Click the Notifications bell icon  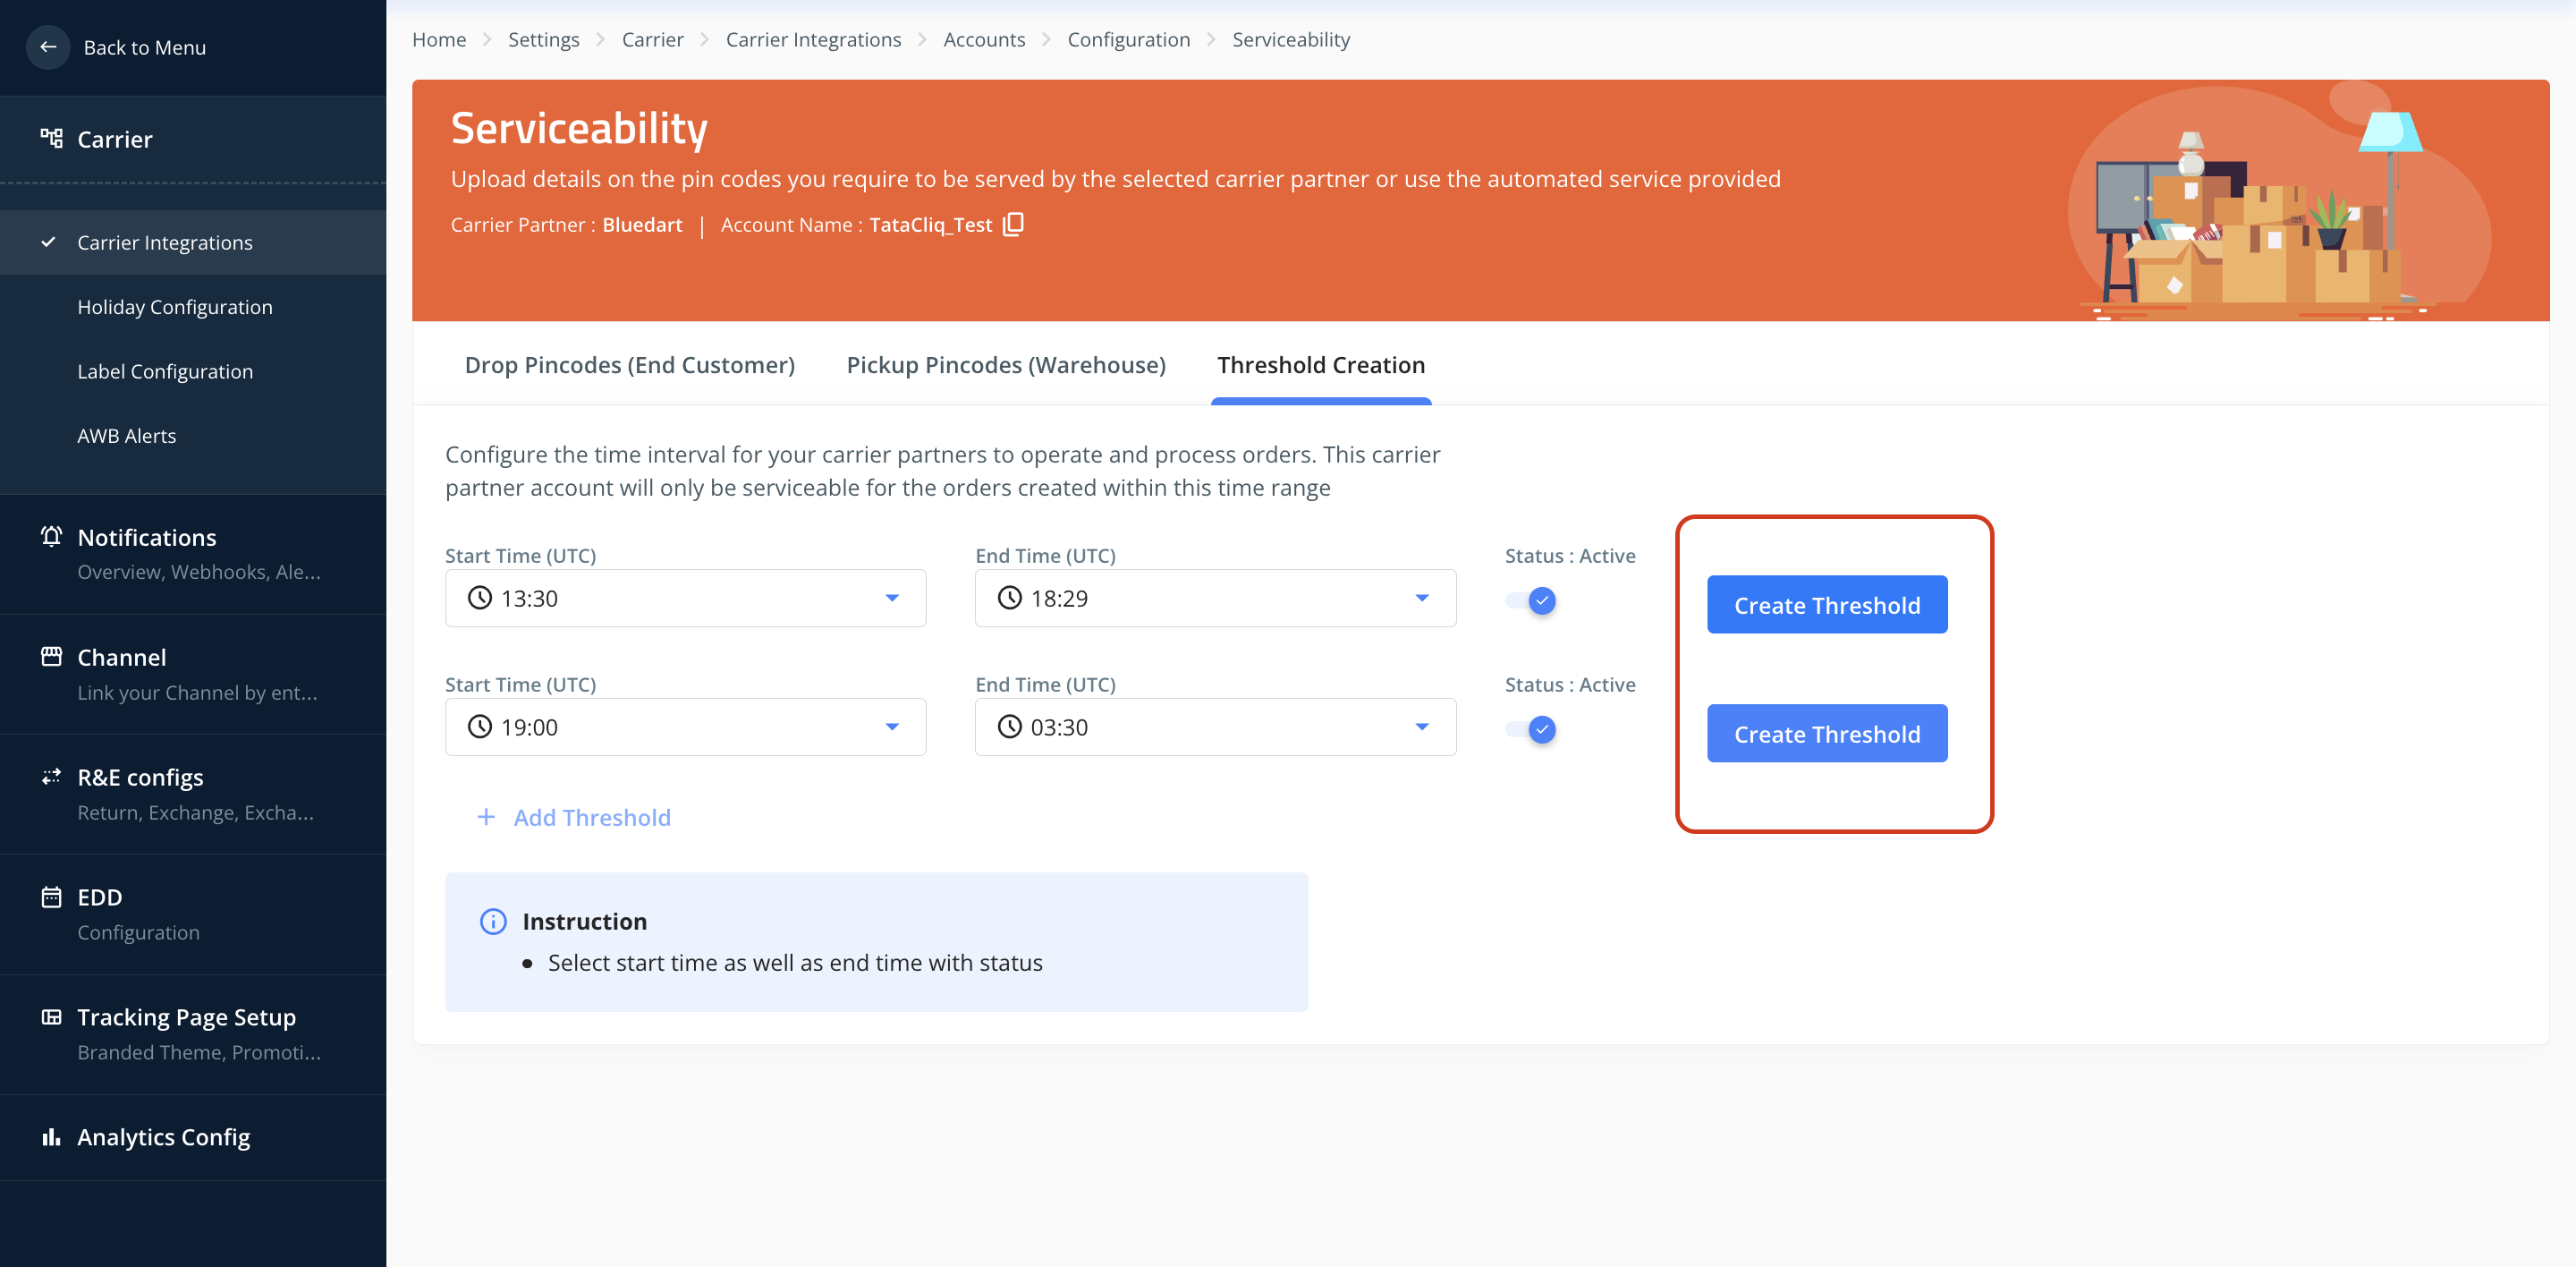click(51, 536)
